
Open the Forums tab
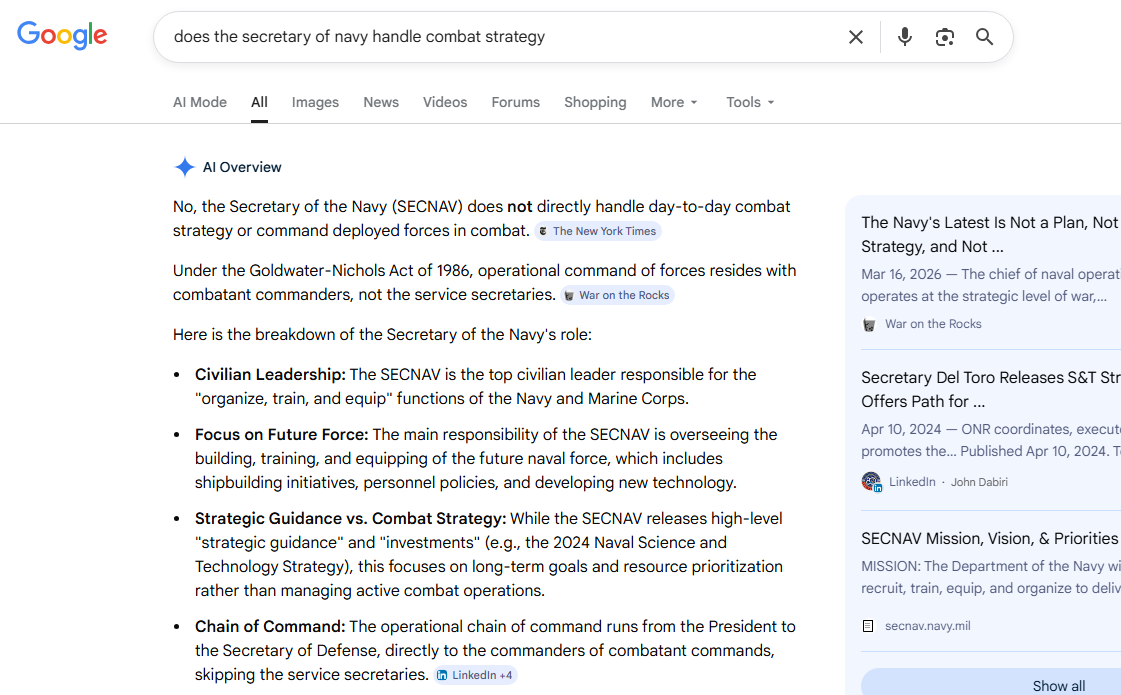tap(515, 102)
